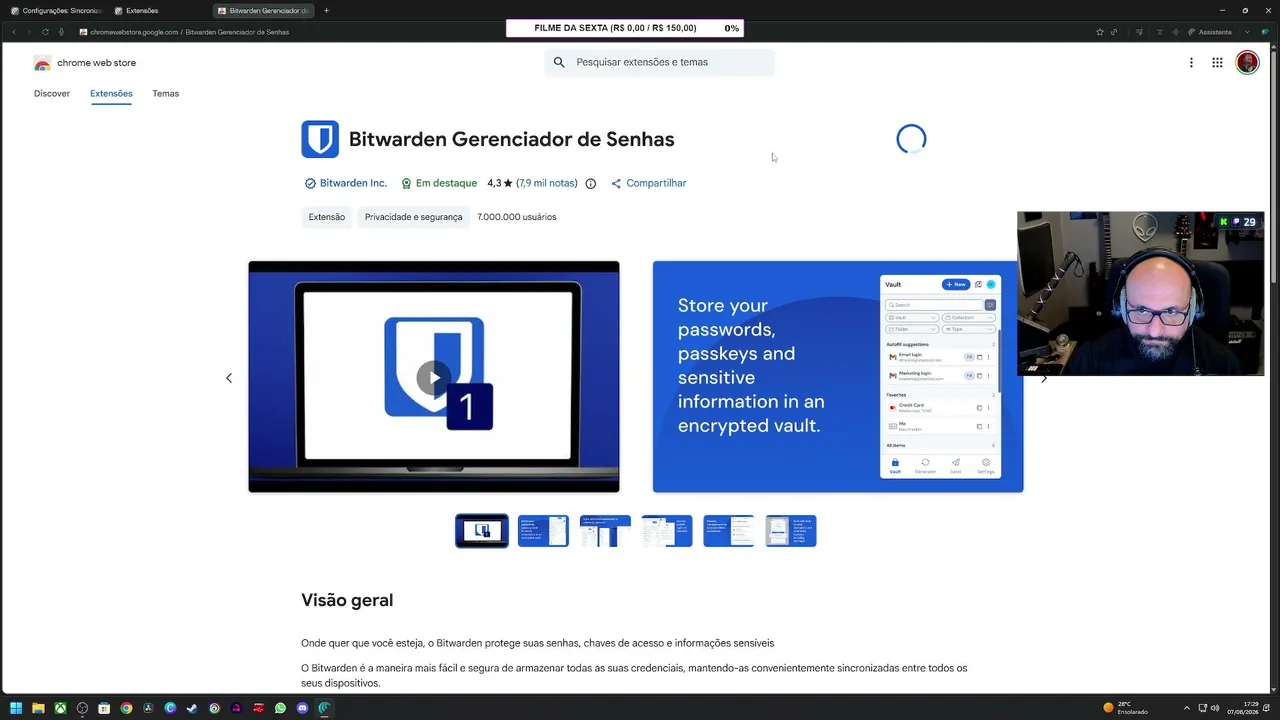Open the Assistente button in the toolbar

click(x=1211, y=32)
